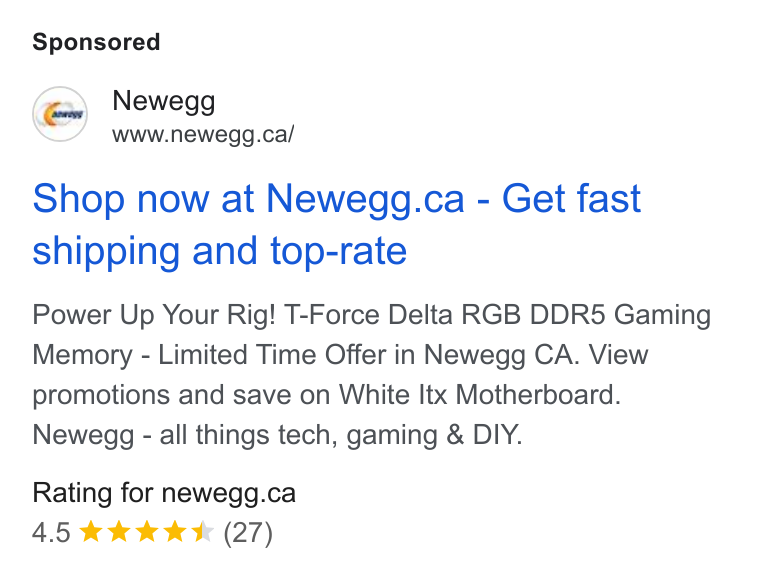760x576 pixels.
Task: Click 'all things tech, gaming & DIY' text
Action: (x=339, y=435)
